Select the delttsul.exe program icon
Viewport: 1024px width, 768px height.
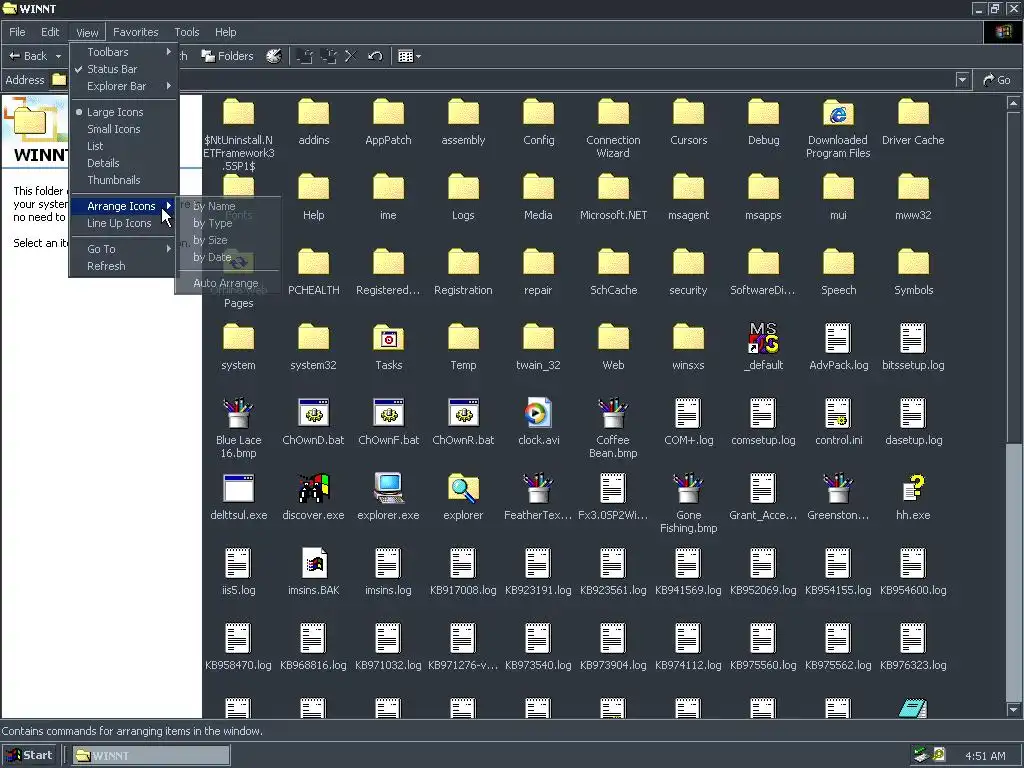[x=238, y=488]
